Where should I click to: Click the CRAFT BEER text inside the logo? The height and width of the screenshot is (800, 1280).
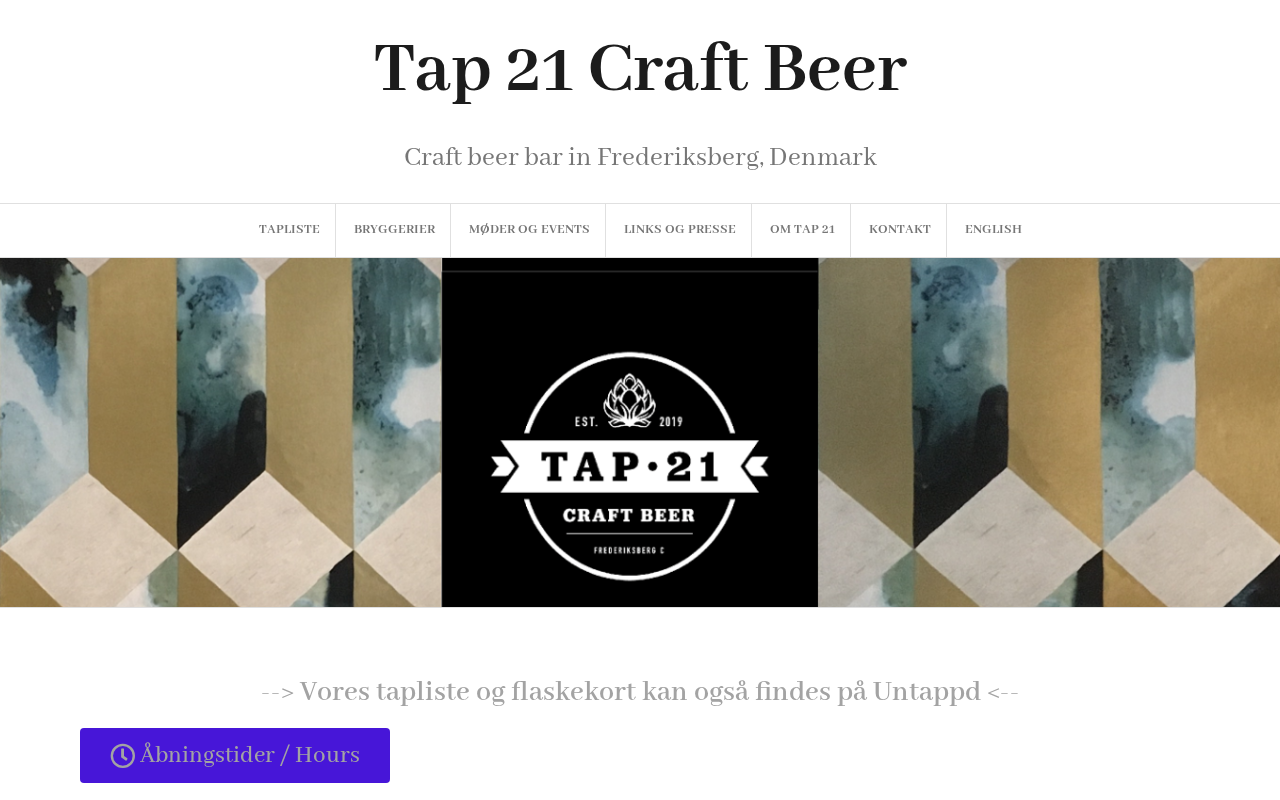coord(630,516)
